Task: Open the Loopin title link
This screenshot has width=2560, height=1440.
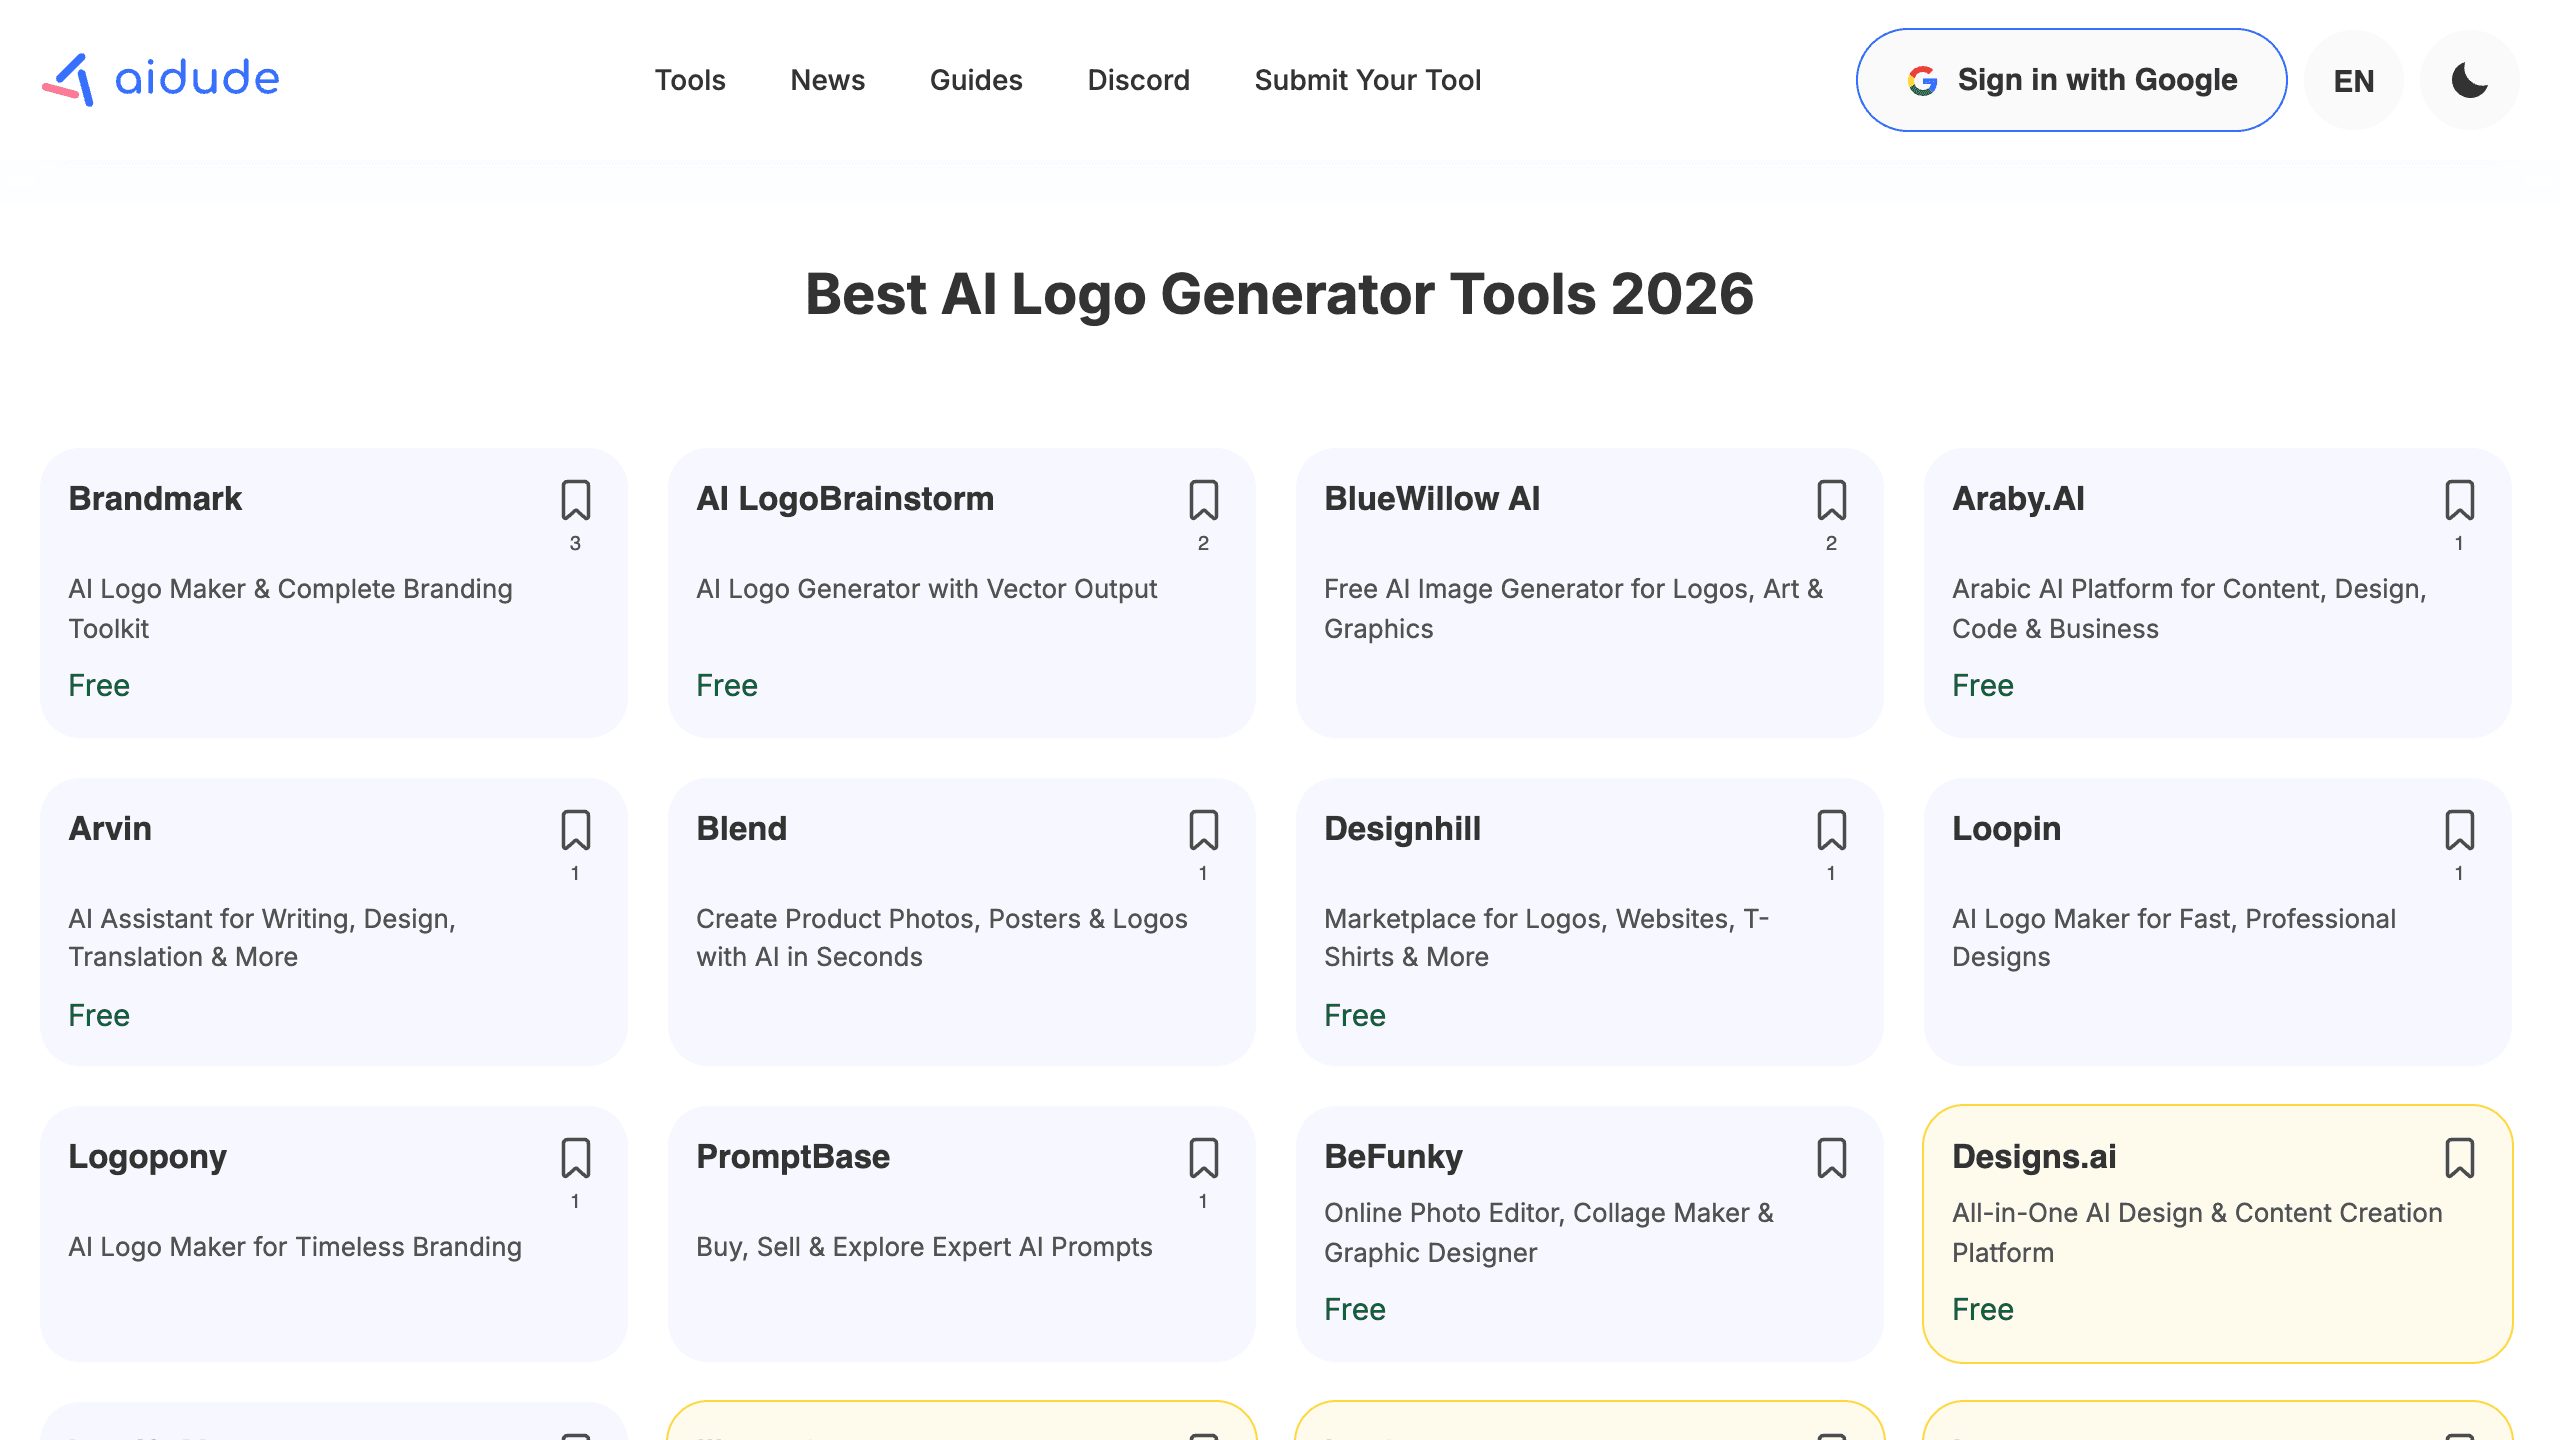Action: [x=2006, y=828]
